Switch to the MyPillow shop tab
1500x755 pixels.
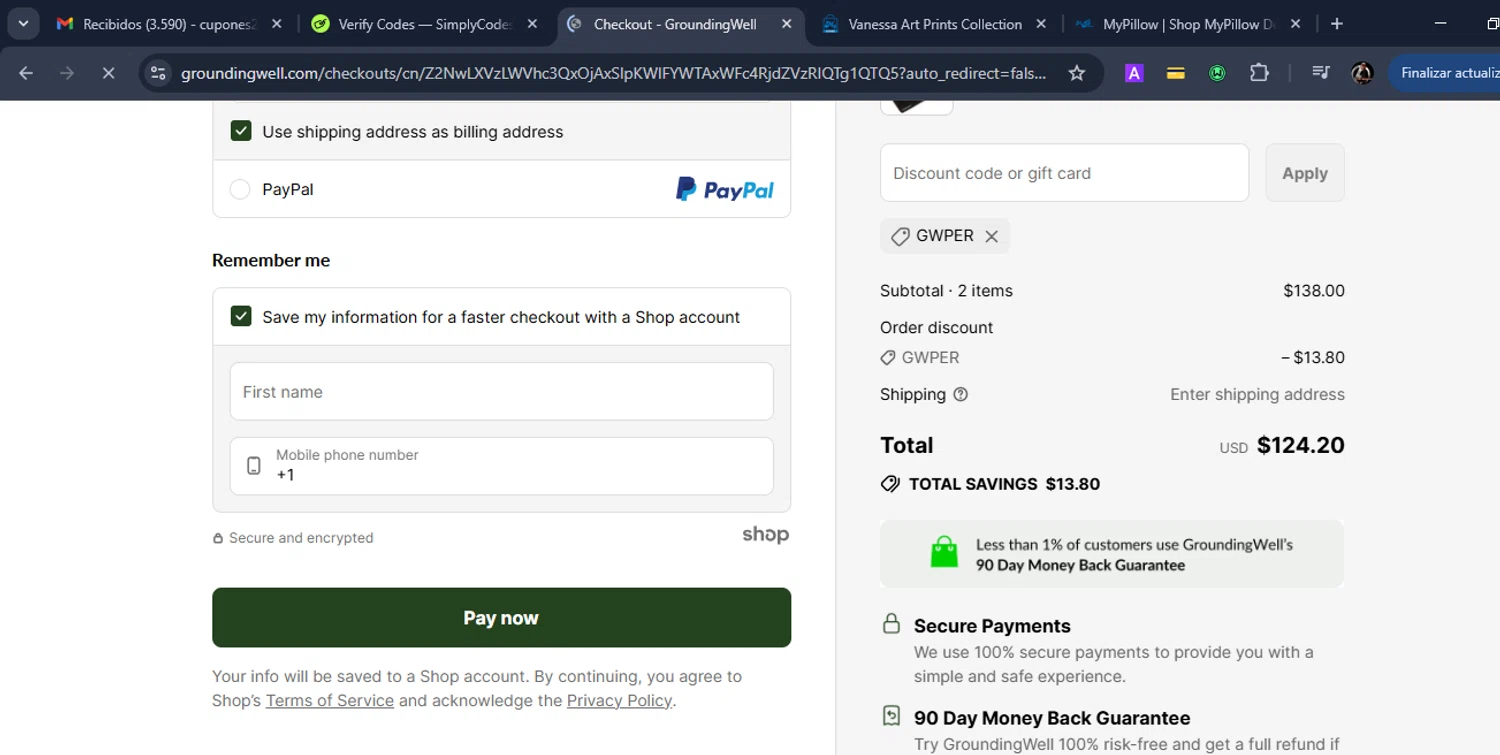tap(1189, 24)
